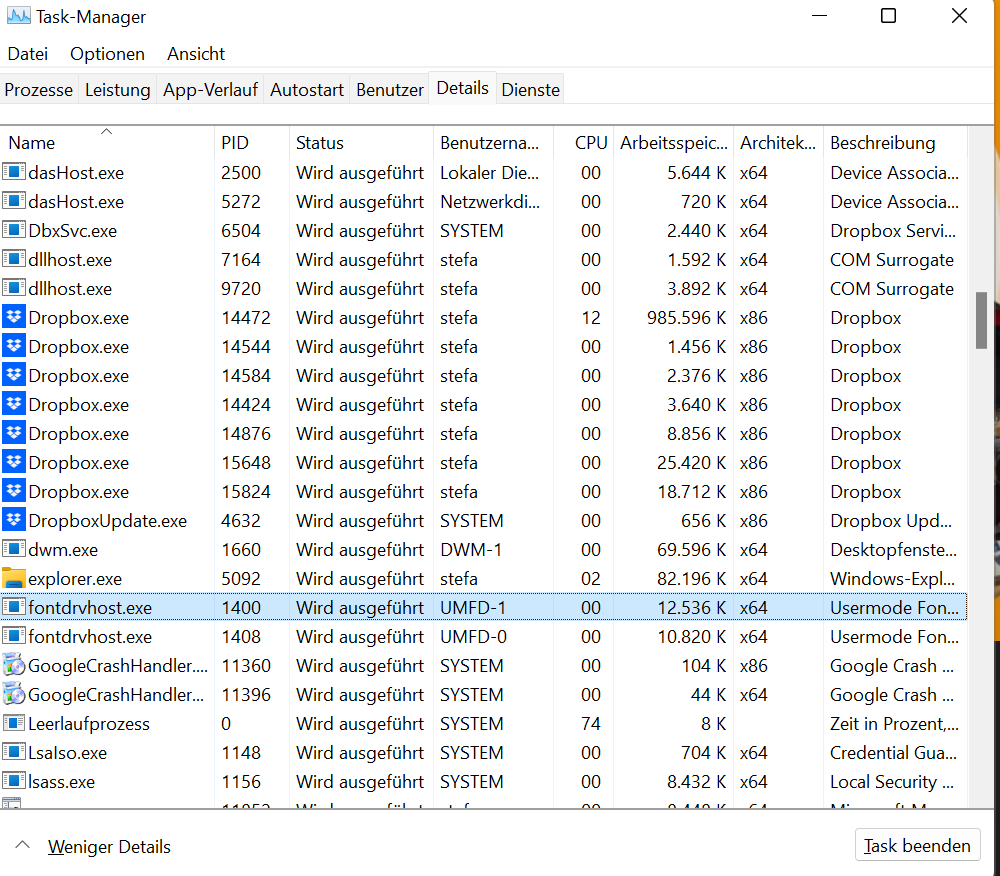Click the vertical scrollbar thumb
The image size is (1000, 876).
click(981, 321)
